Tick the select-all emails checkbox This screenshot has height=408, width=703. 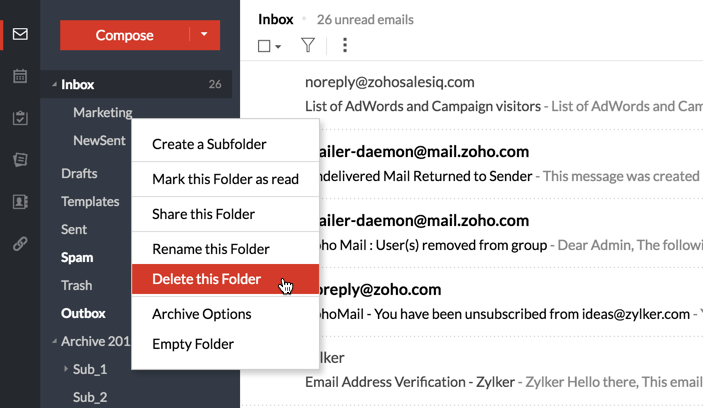click(x=264, y=46)
